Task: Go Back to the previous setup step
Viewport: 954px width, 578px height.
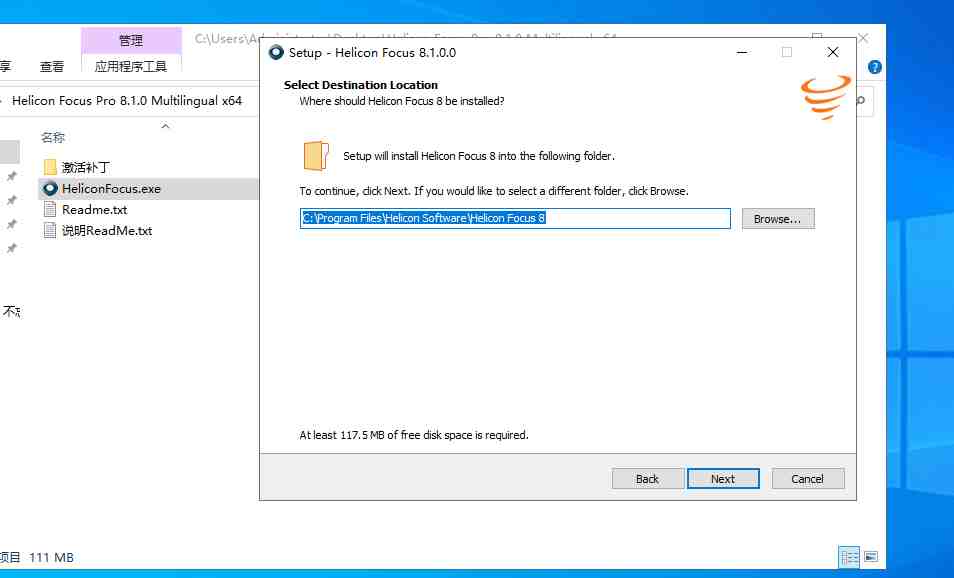Action: [x=648, y=479]
